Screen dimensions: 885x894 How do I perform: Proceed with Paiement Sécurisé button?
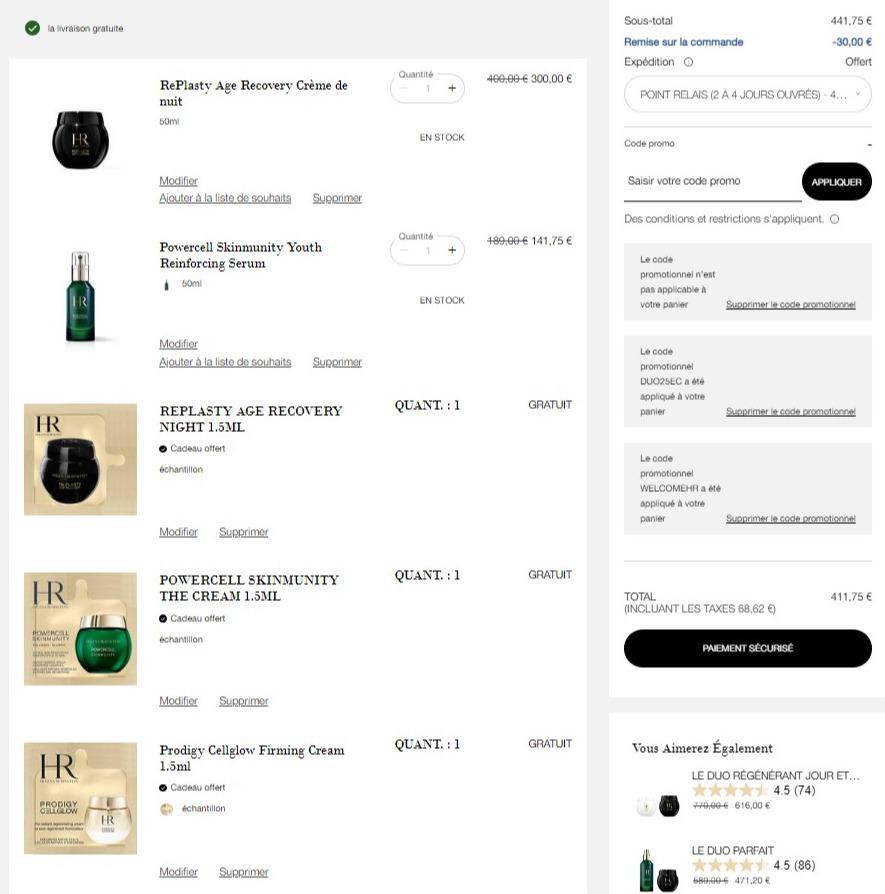tap(748, 648)
